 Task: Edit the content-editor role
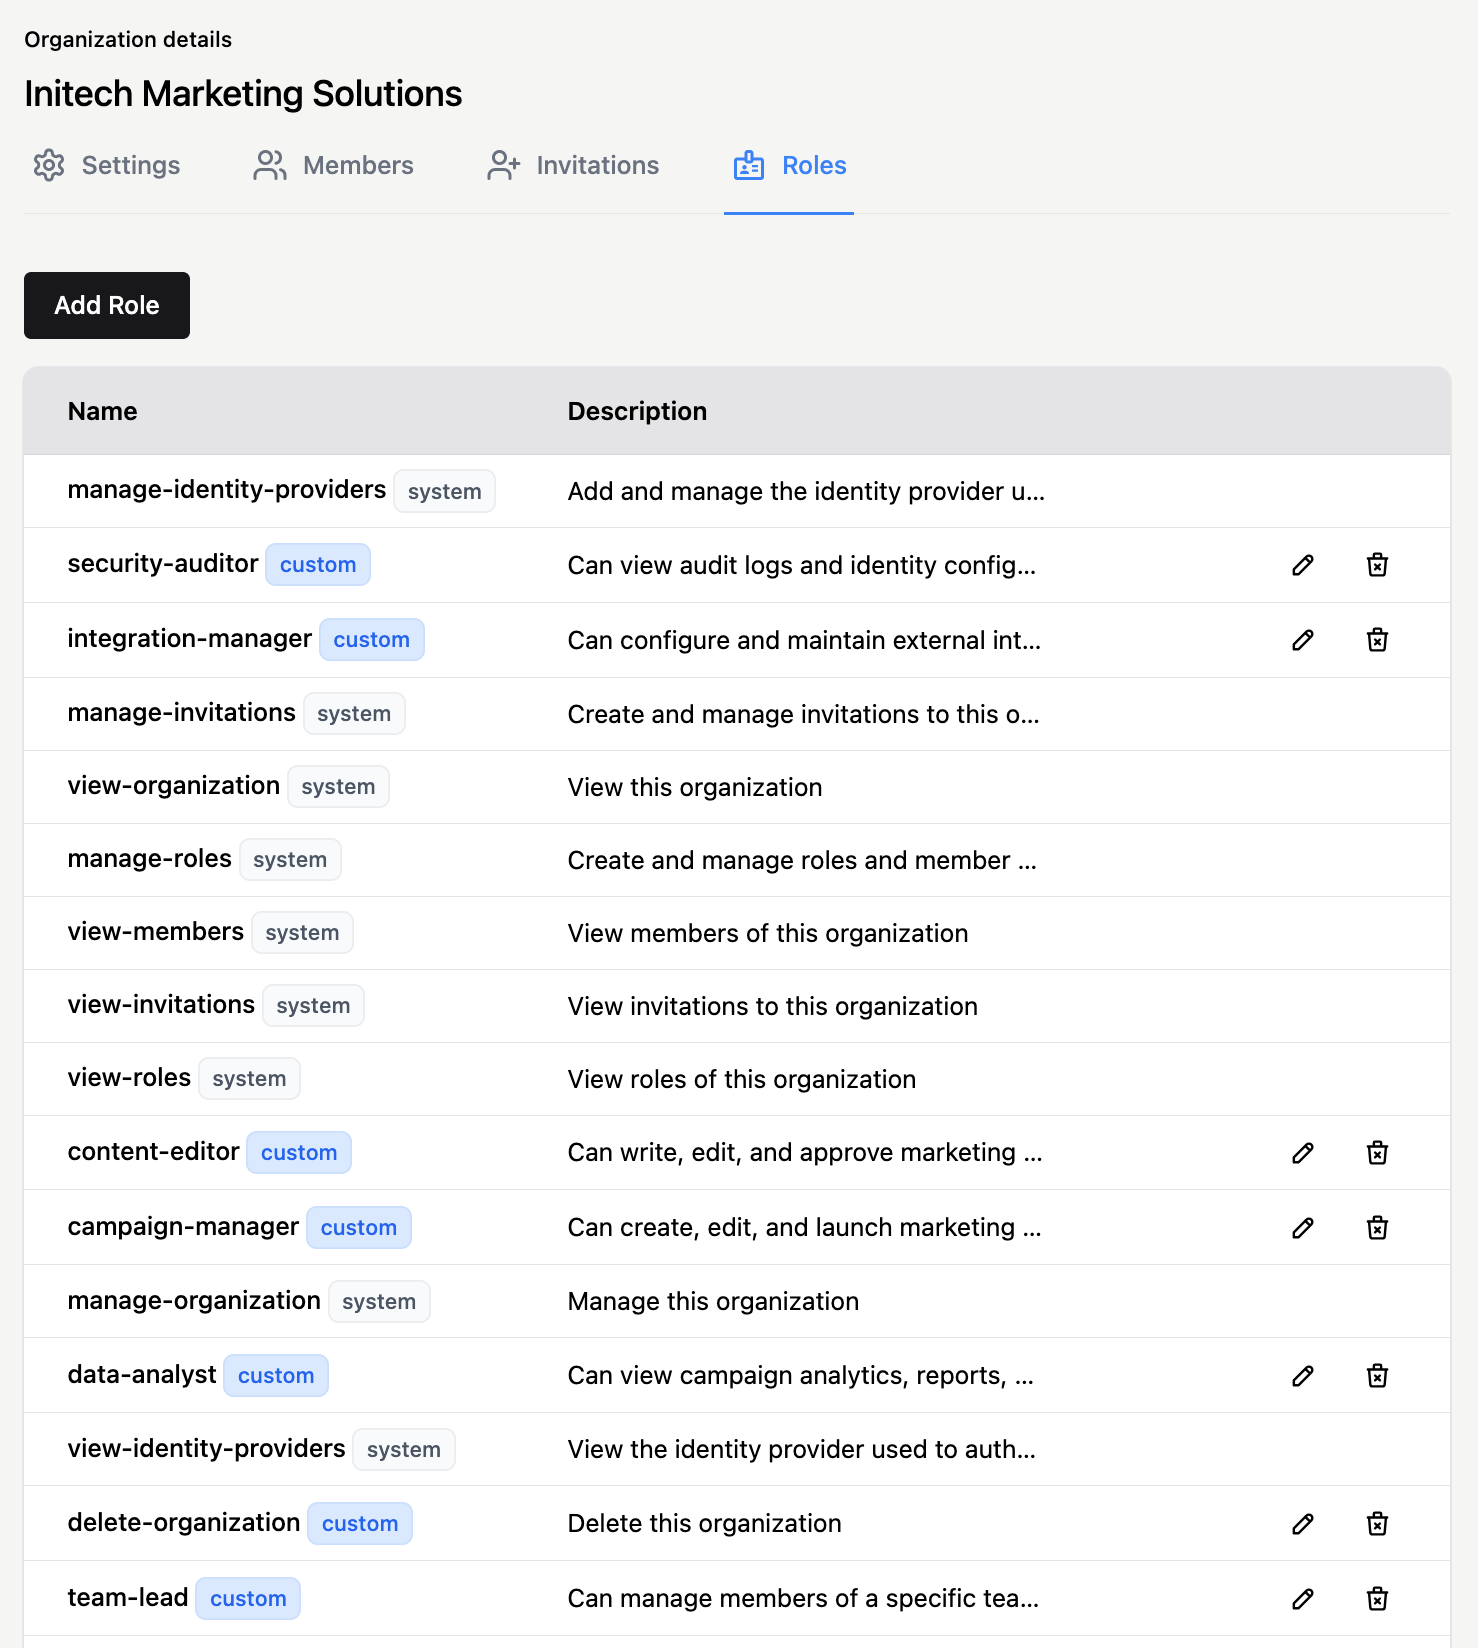pos(1302,1153)
